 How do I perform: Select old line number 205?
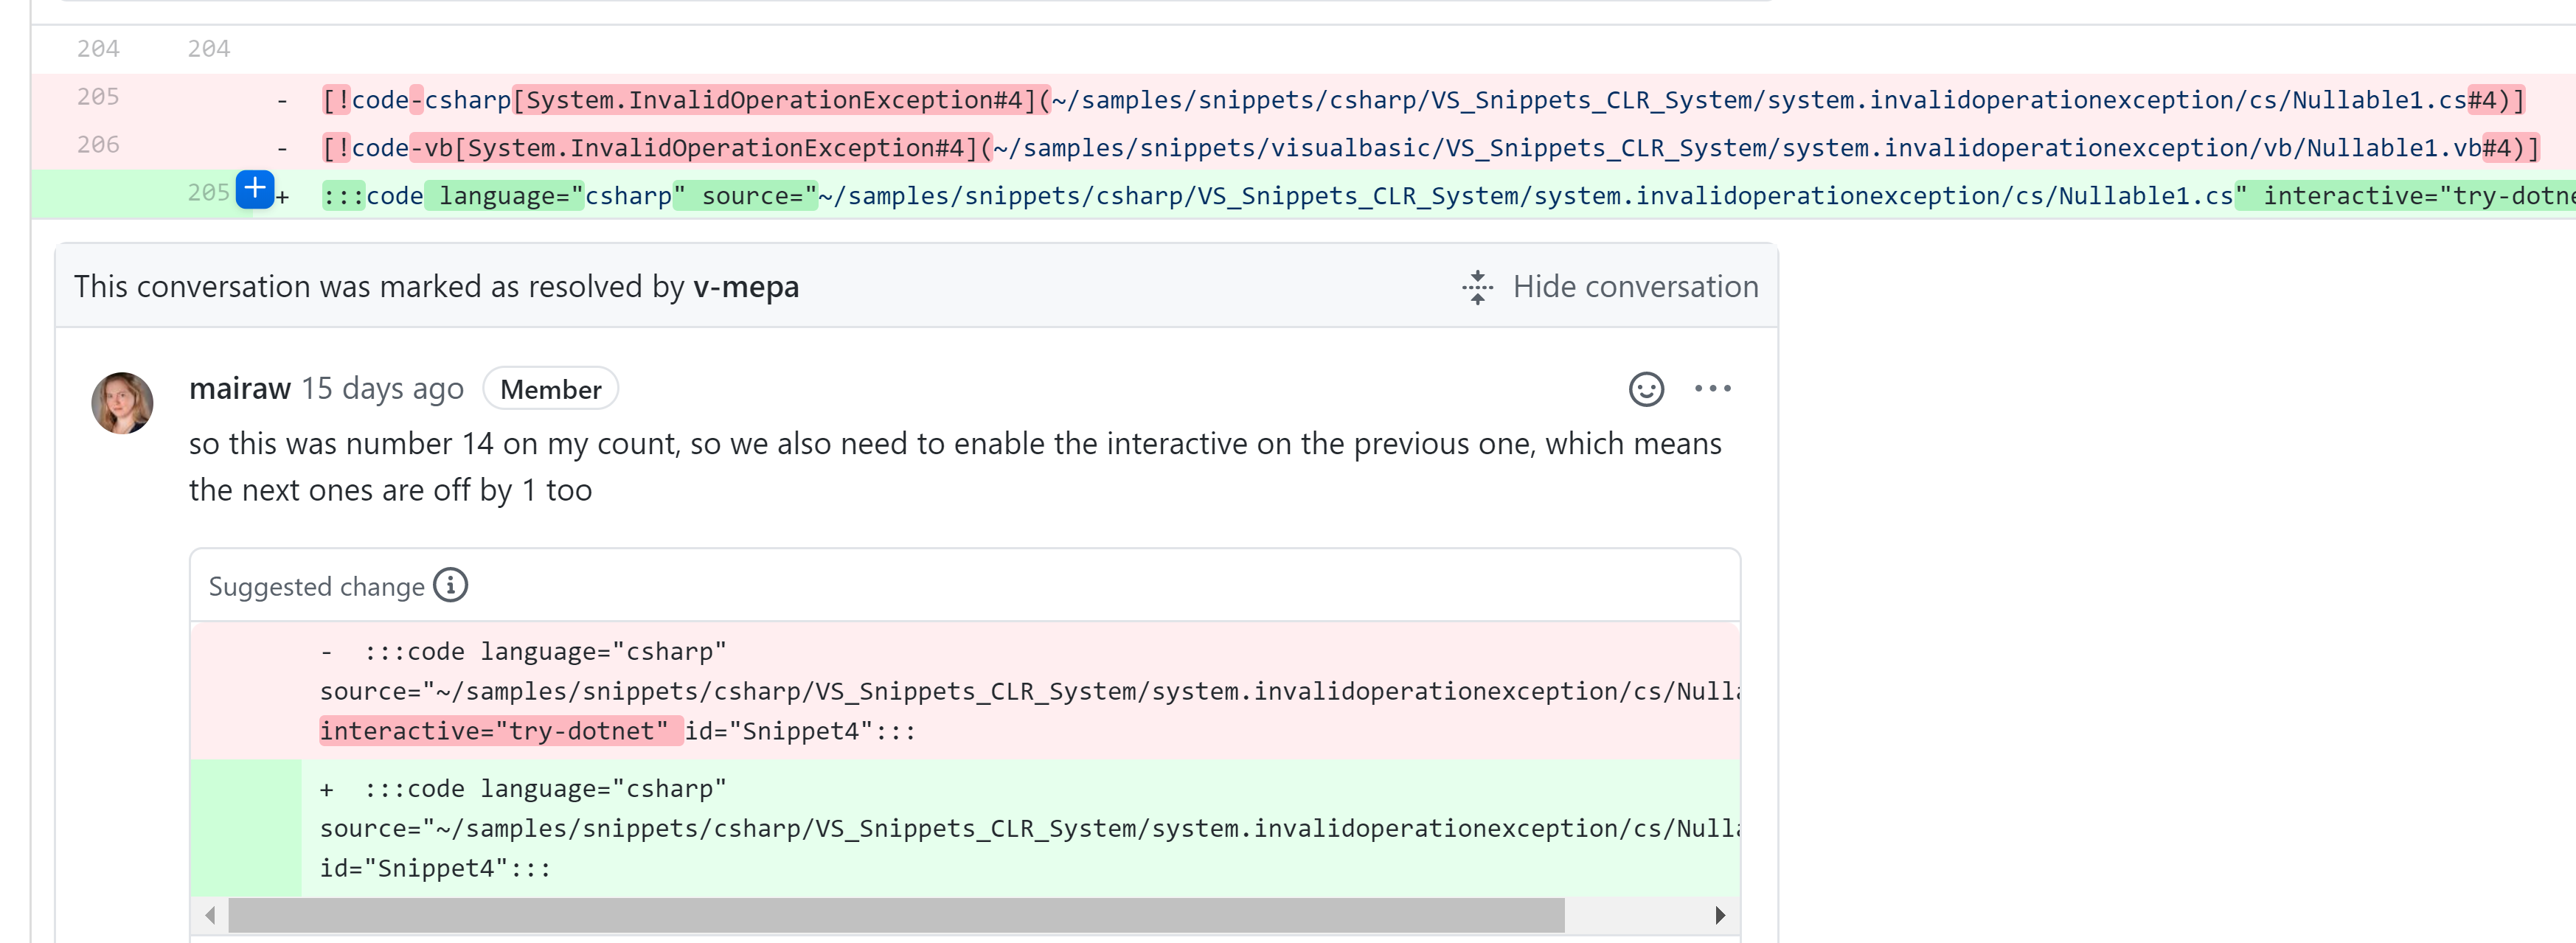point(98,97)
